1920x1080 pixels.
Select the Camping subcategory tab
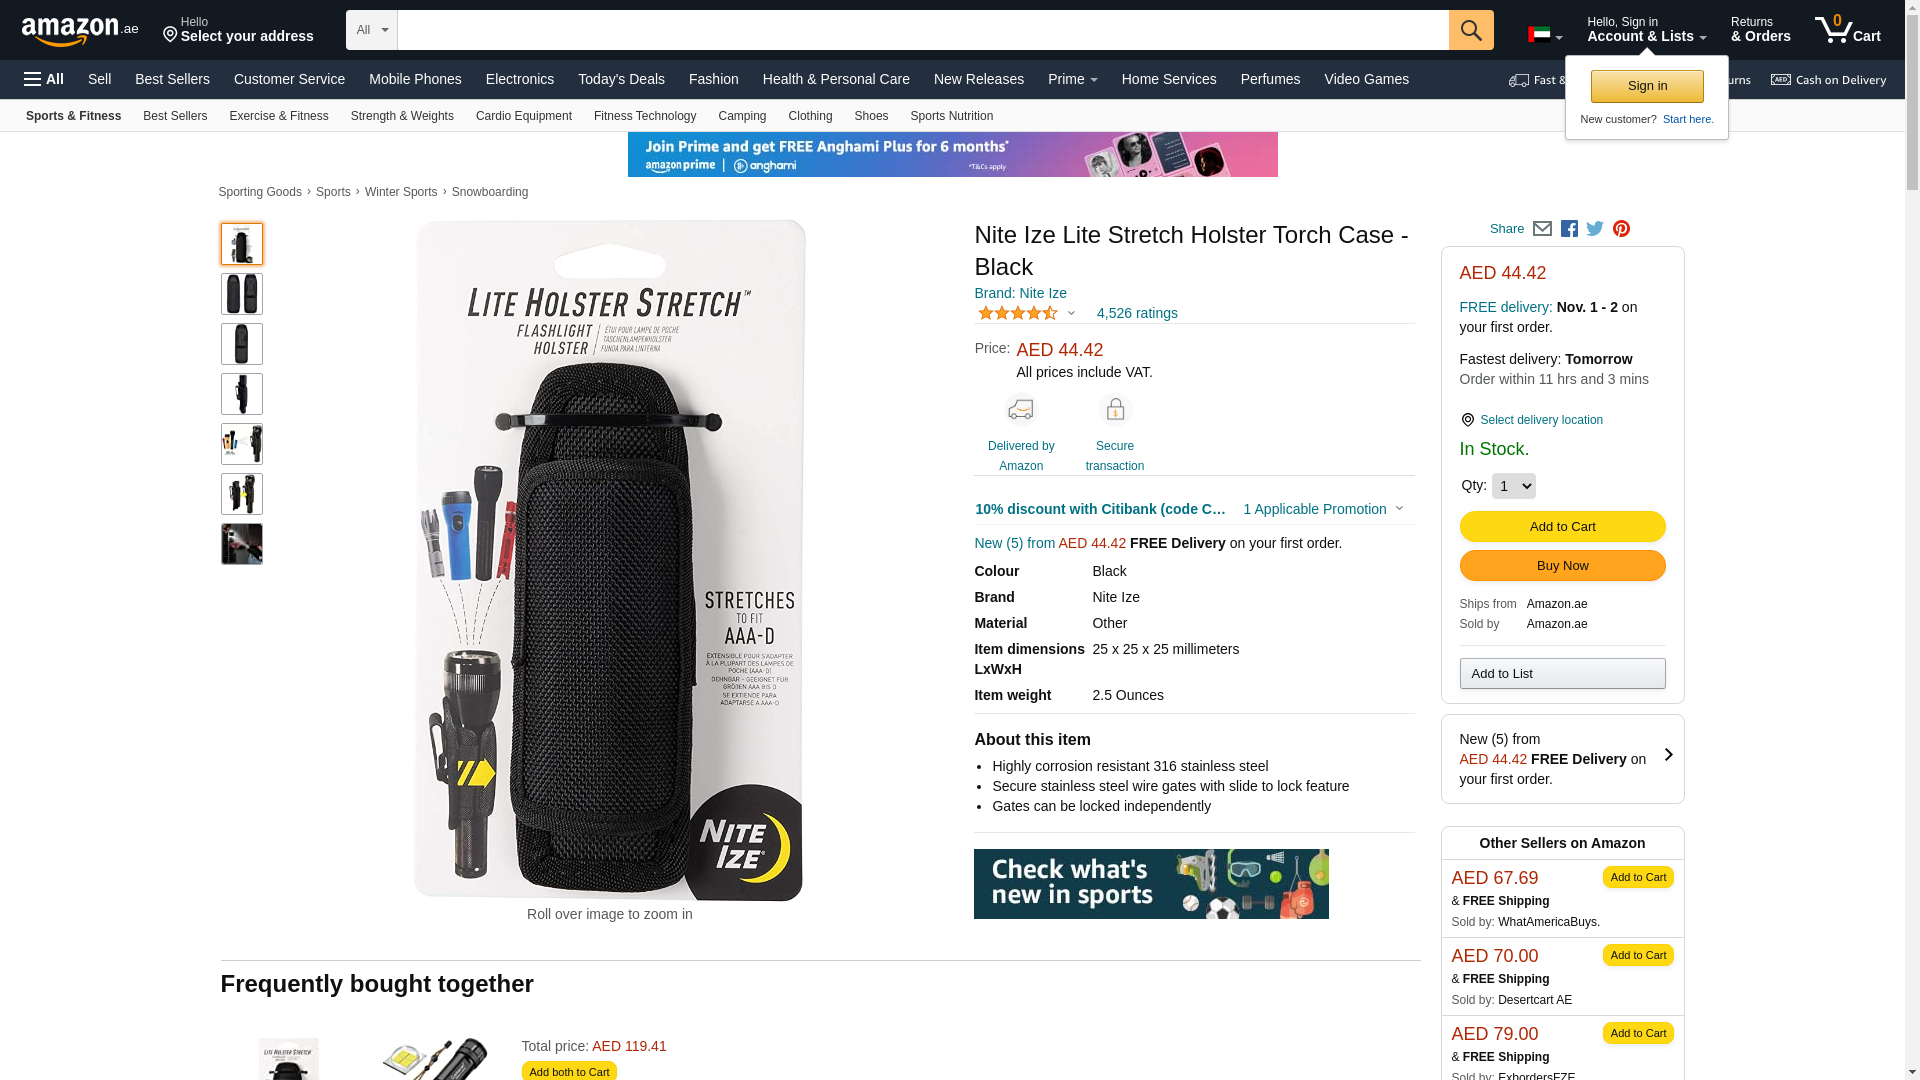click(742, 116)
